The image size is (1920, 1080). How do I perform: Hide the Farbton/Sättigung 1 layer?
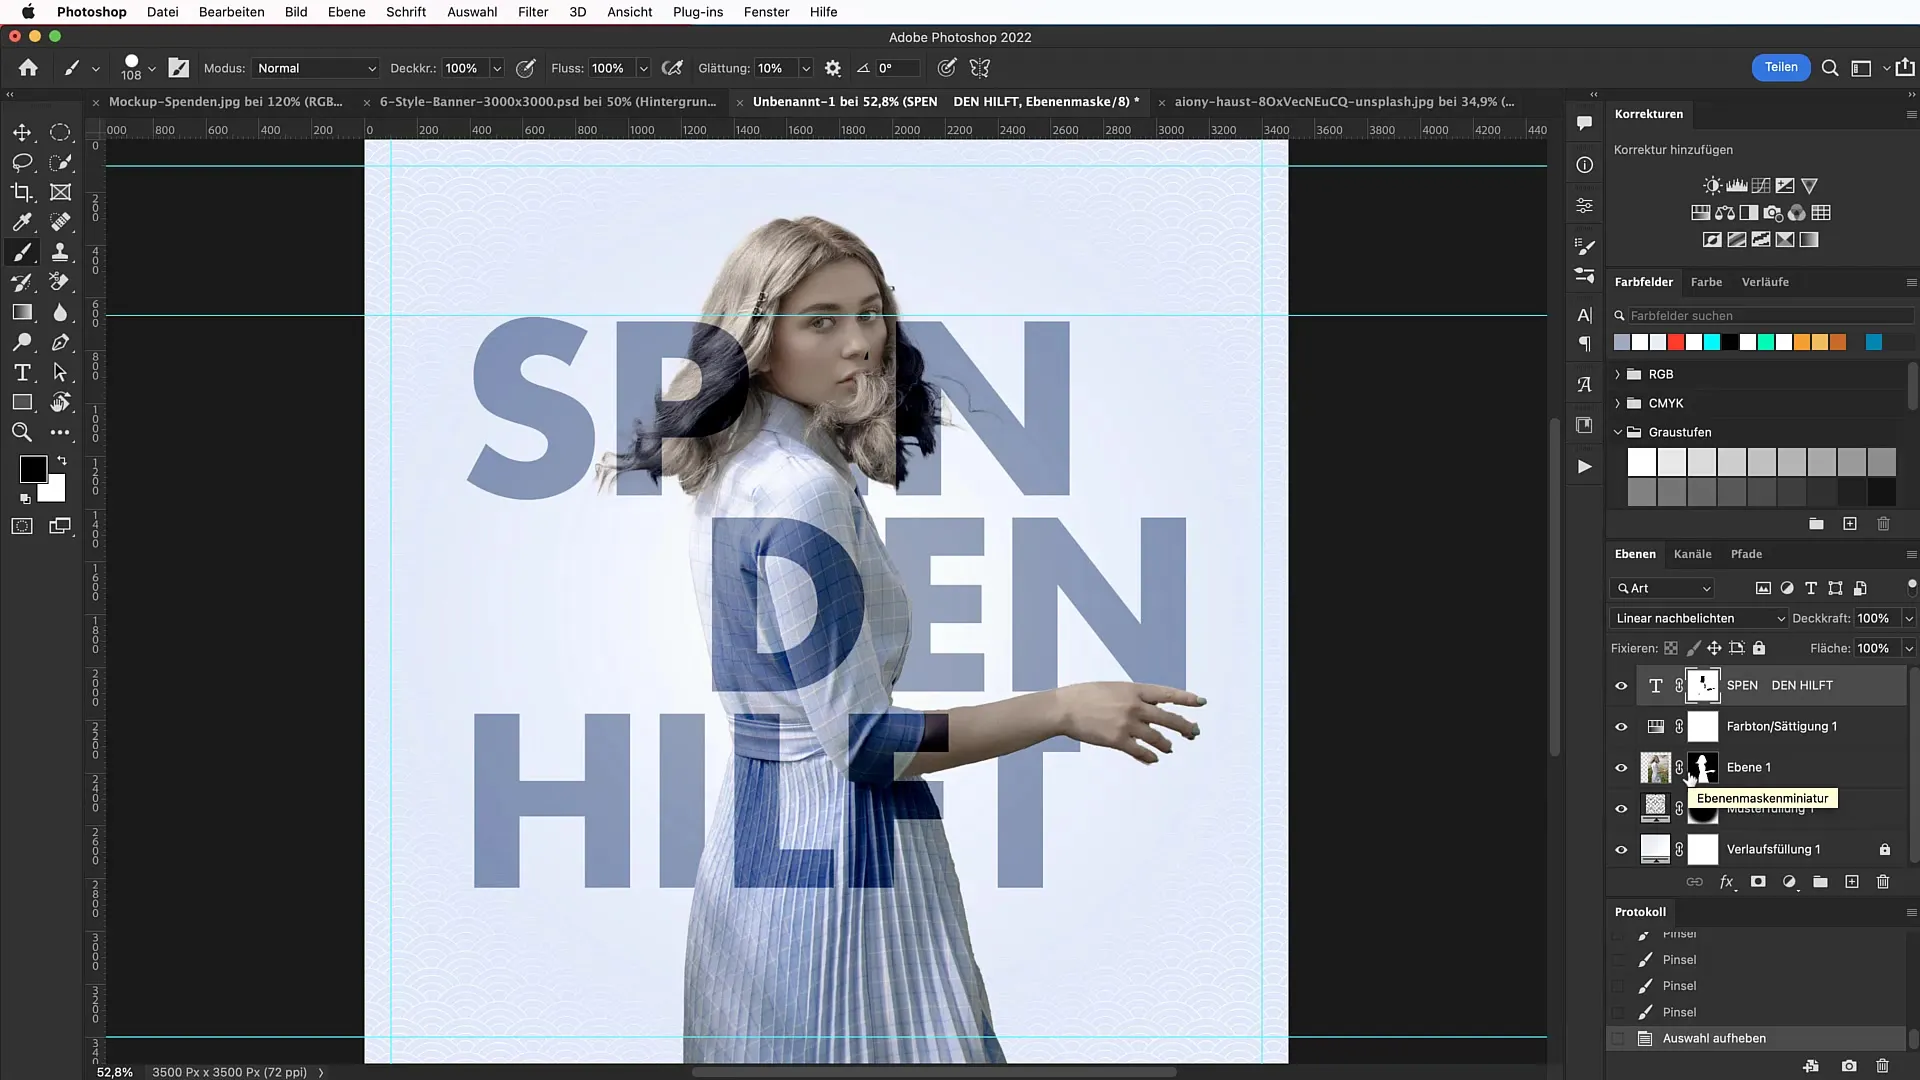[x=1621, y=727]
